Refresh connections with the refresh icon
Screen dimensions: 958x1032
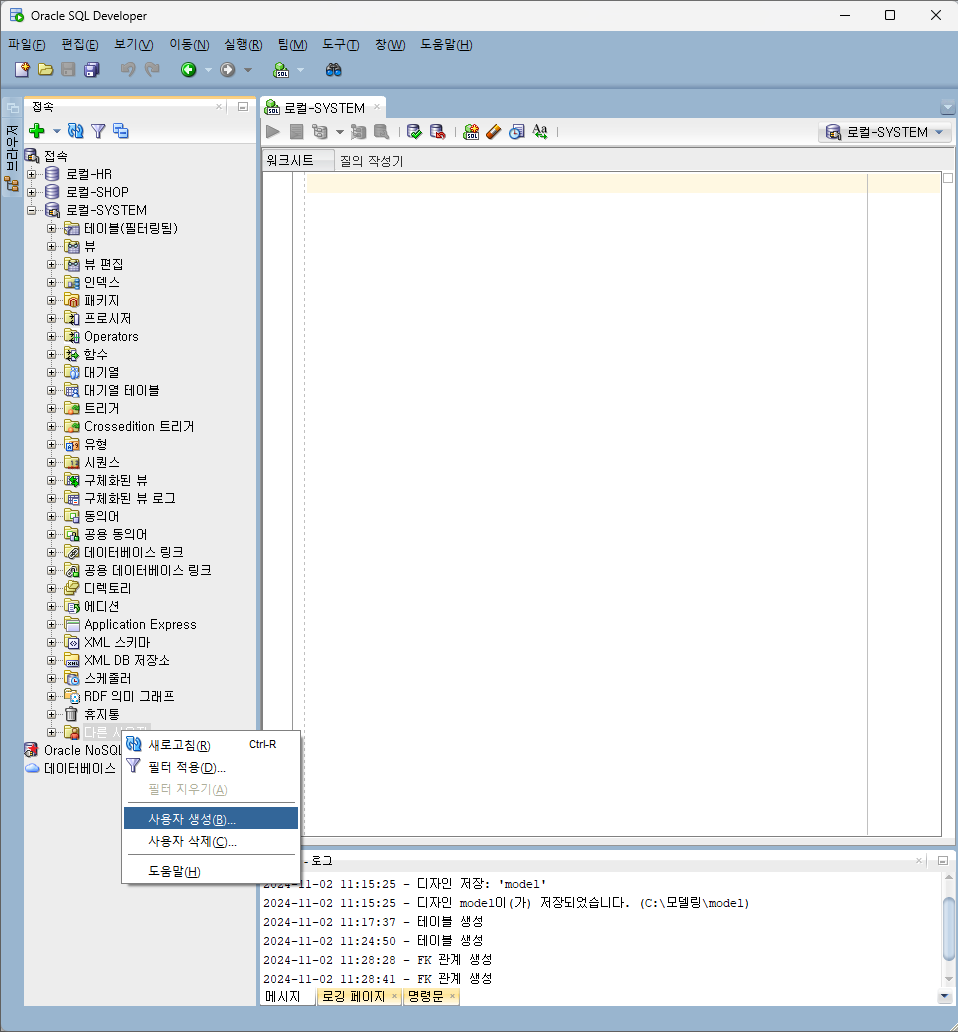pyautogui.click(x=76, y=131)
